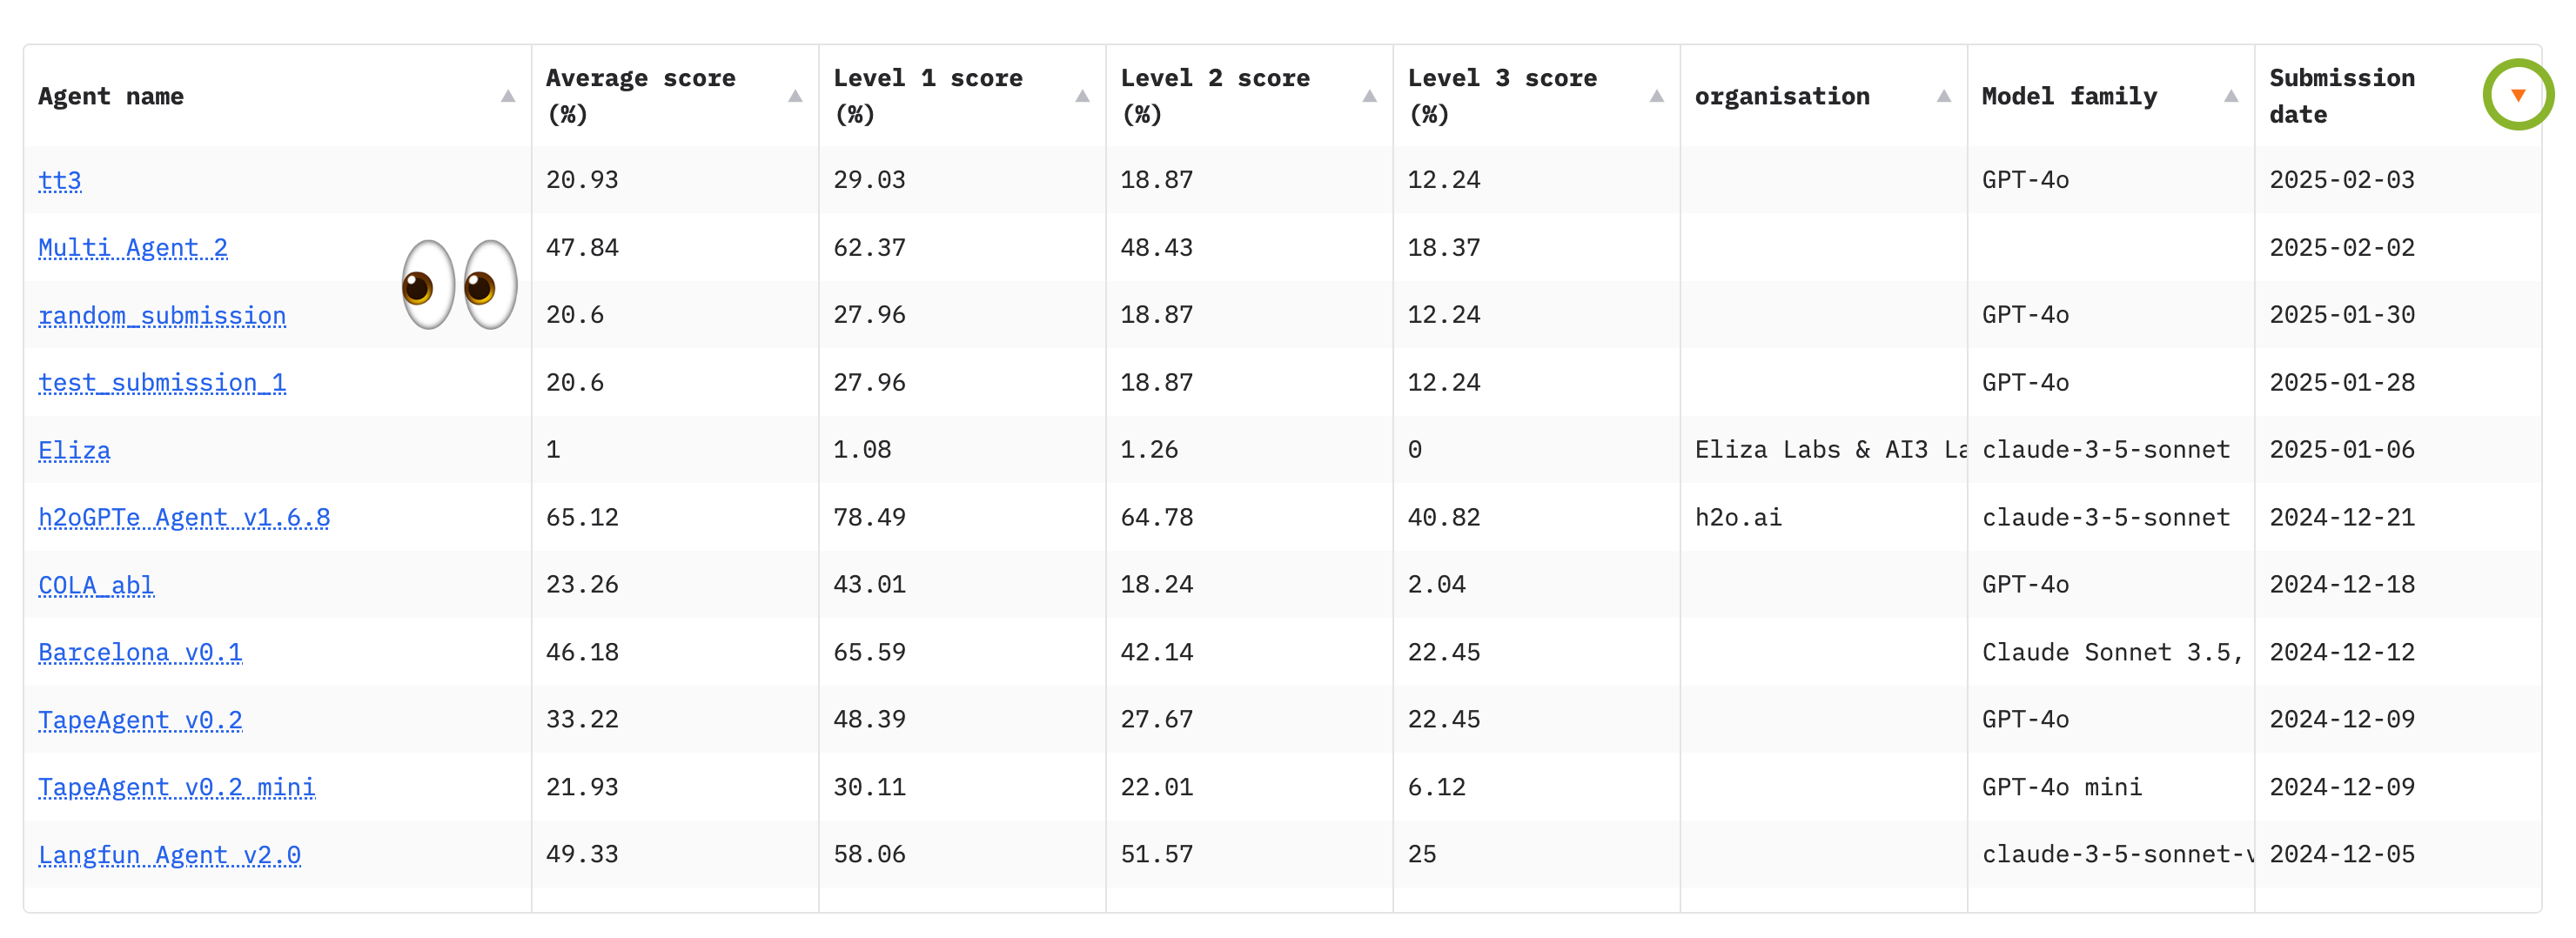Open the Multi_Agent_2 link

click(x=133, y=248)
